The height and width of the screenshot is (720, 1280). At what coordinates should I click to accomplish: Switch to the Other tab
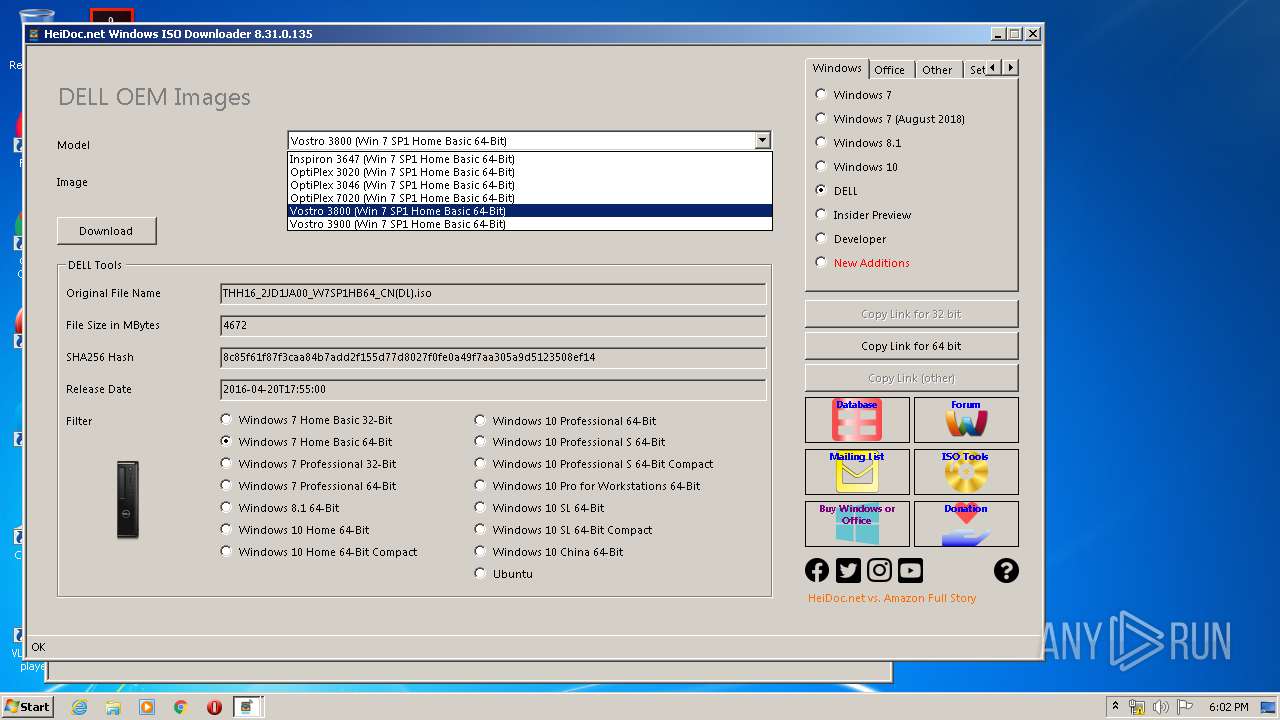pos(937,70)
